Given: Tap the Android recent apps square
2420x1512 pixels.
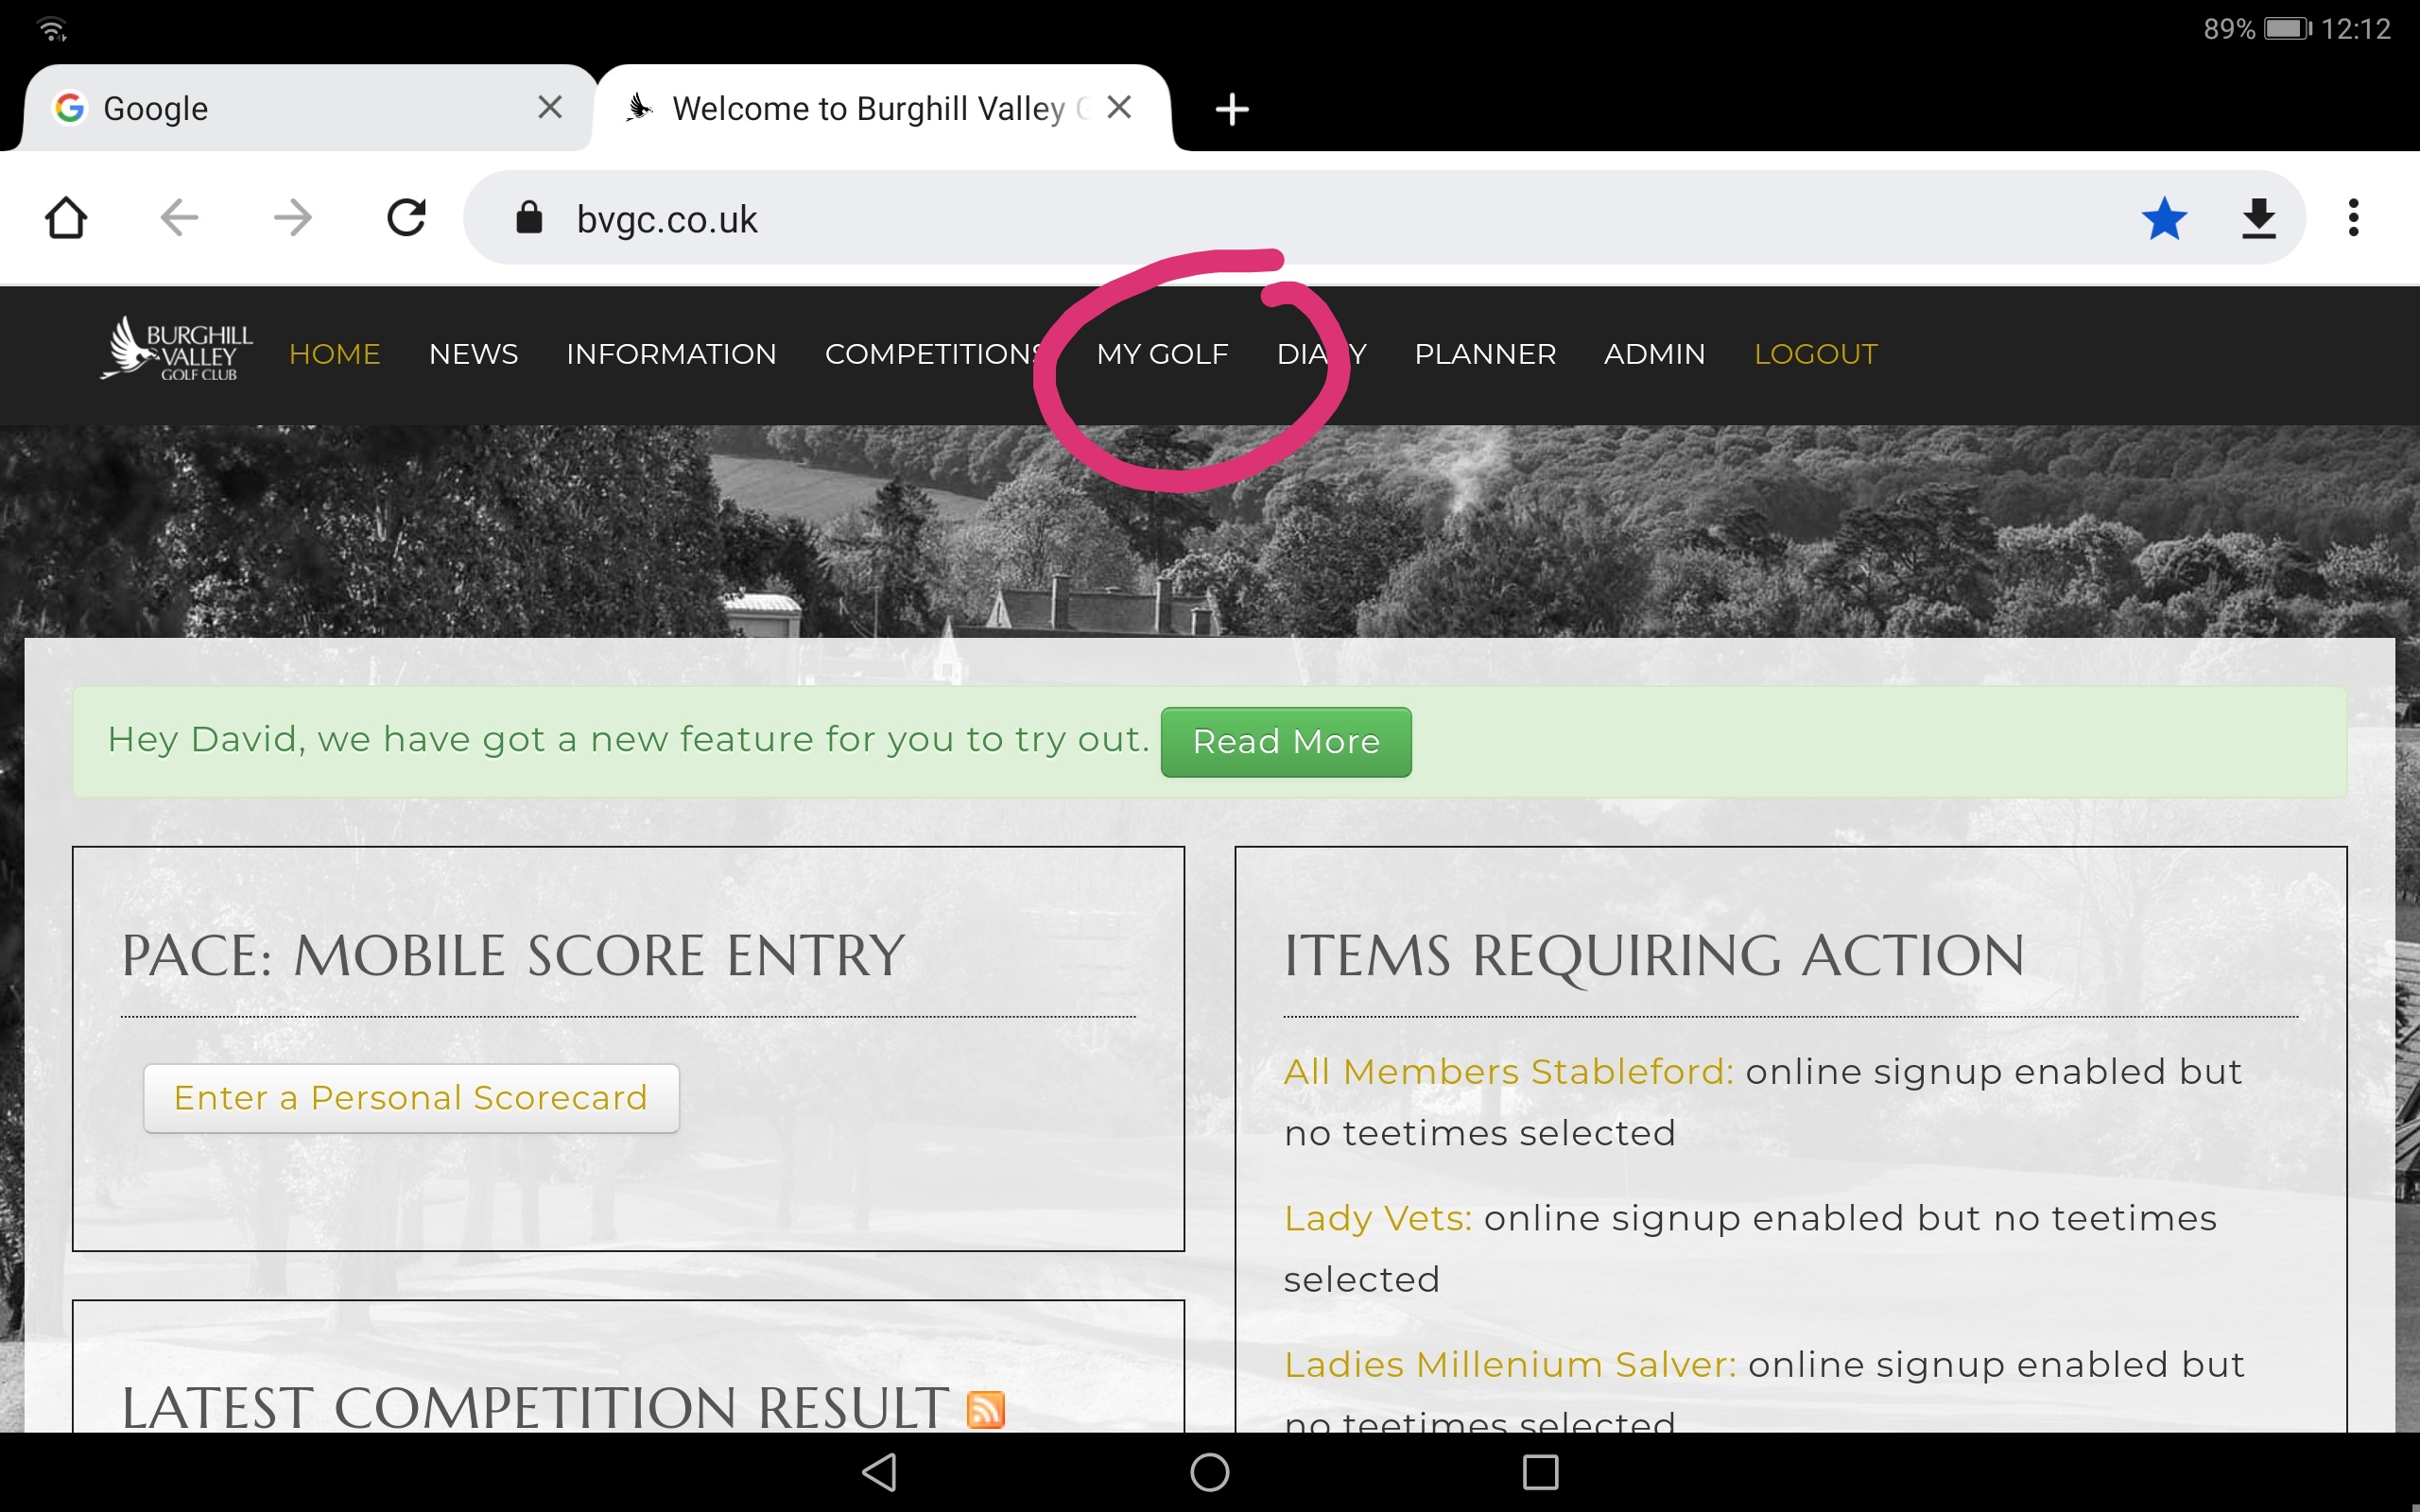Looking at the screenshot, I should click(1540, 1472).
